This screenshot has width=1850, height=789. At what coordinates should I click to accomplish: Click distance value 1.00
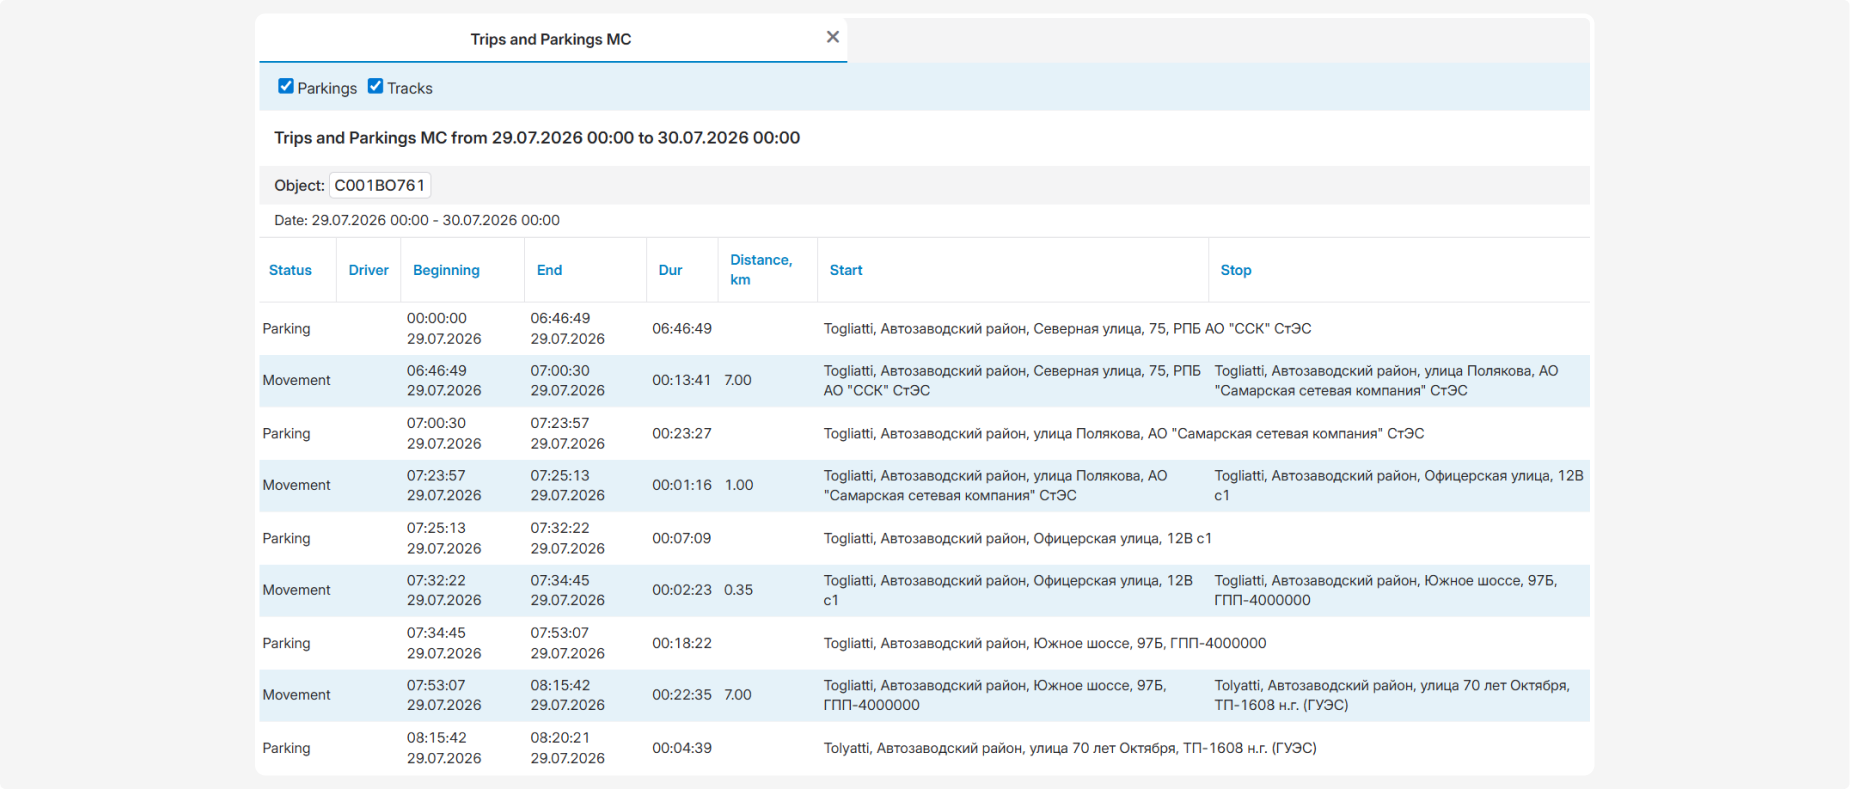pyautogui.click(x=739, y=486)
